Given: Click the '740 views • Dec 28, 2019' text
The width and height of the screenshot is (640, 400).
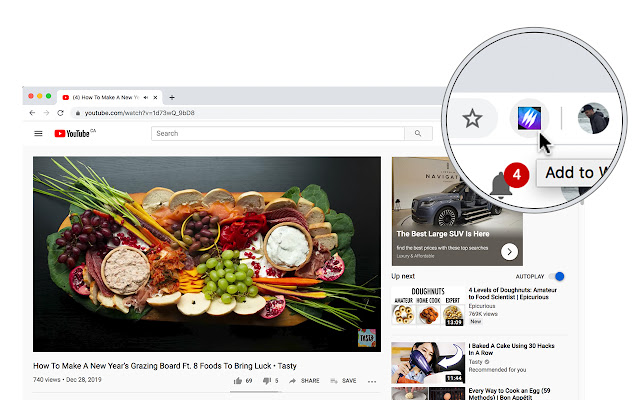Looking at the screenshot, I should pos(67,380).
